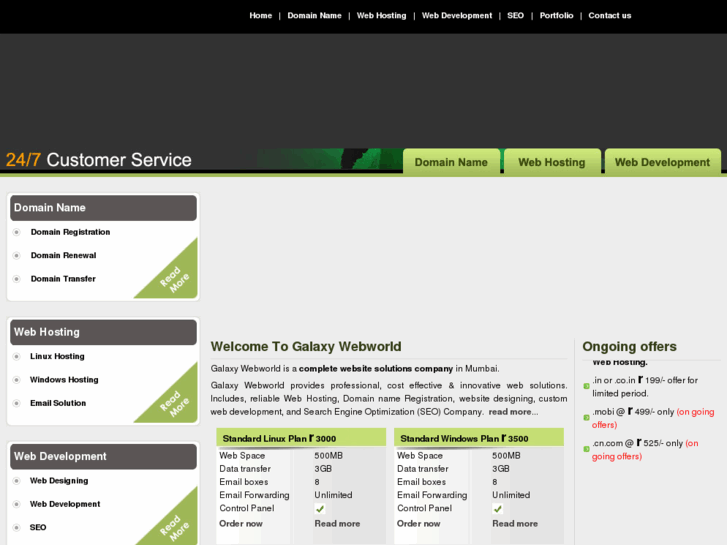Click the Web Development sidebar header
727x545 pixels.
[103, 456]
